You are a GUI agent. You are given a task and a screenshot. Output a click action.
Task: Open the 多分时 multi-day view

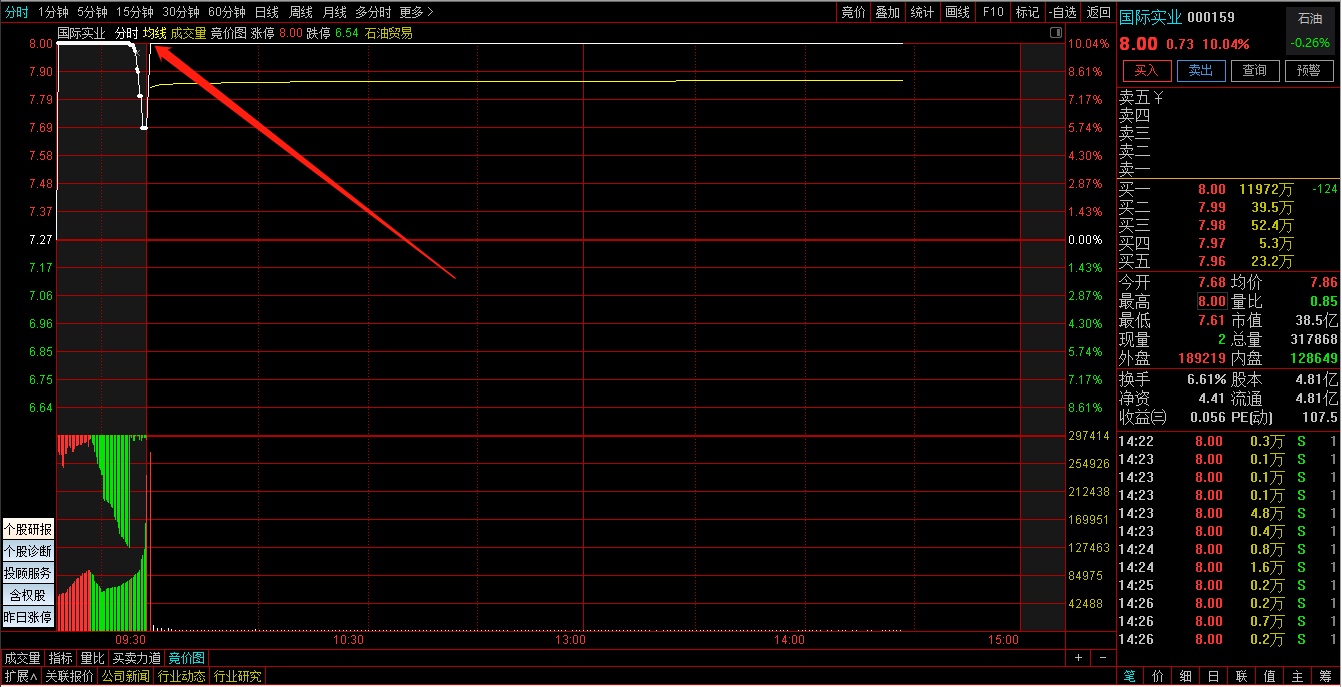click(x=374, y=12)
